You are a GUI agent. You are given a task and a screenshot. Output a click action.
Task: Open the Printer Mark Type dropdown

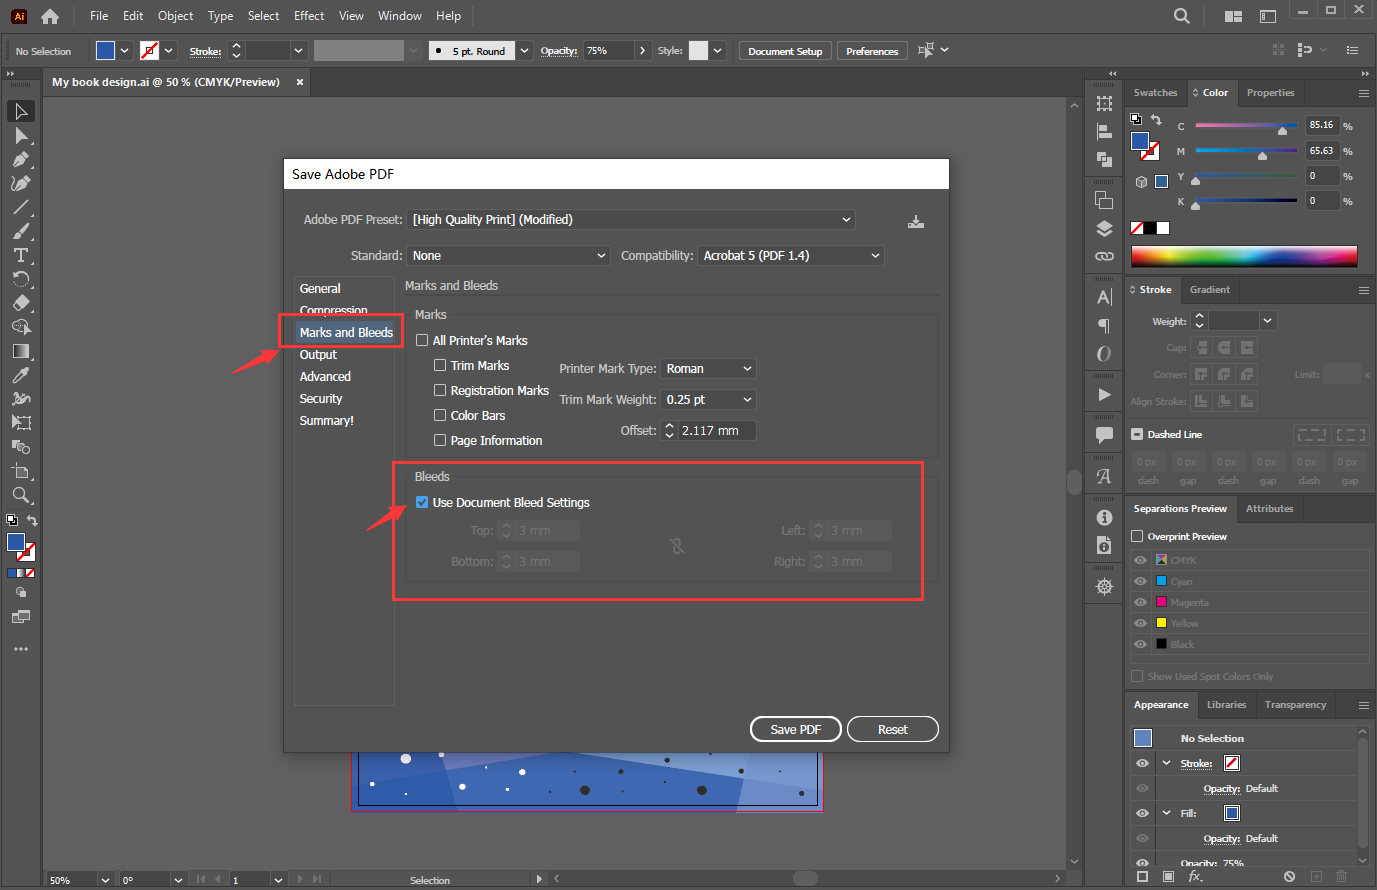708,369
